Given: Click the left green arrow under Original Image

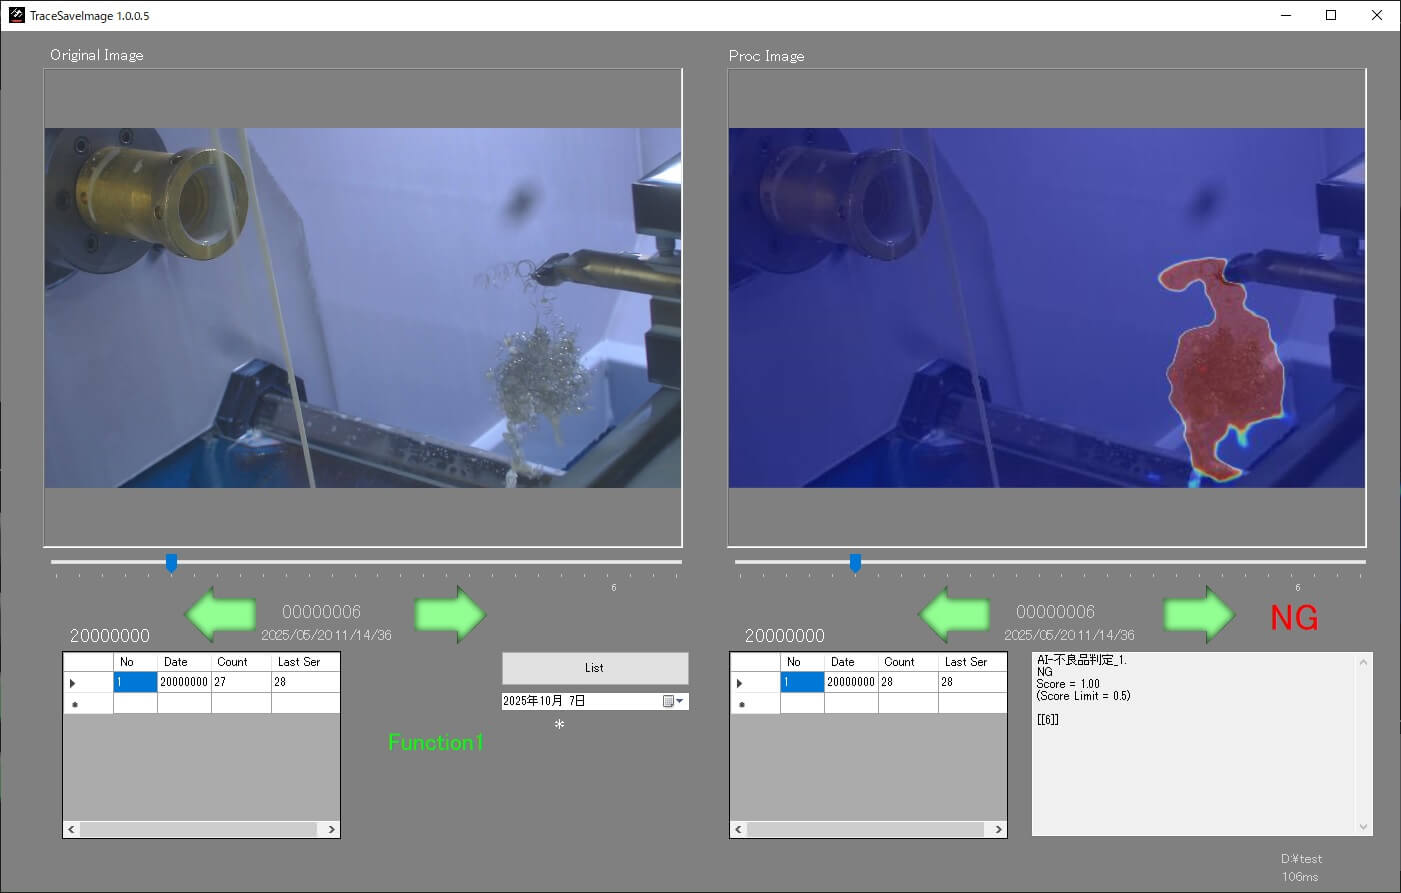Looking at the screenshot, I should coord(221,613).
